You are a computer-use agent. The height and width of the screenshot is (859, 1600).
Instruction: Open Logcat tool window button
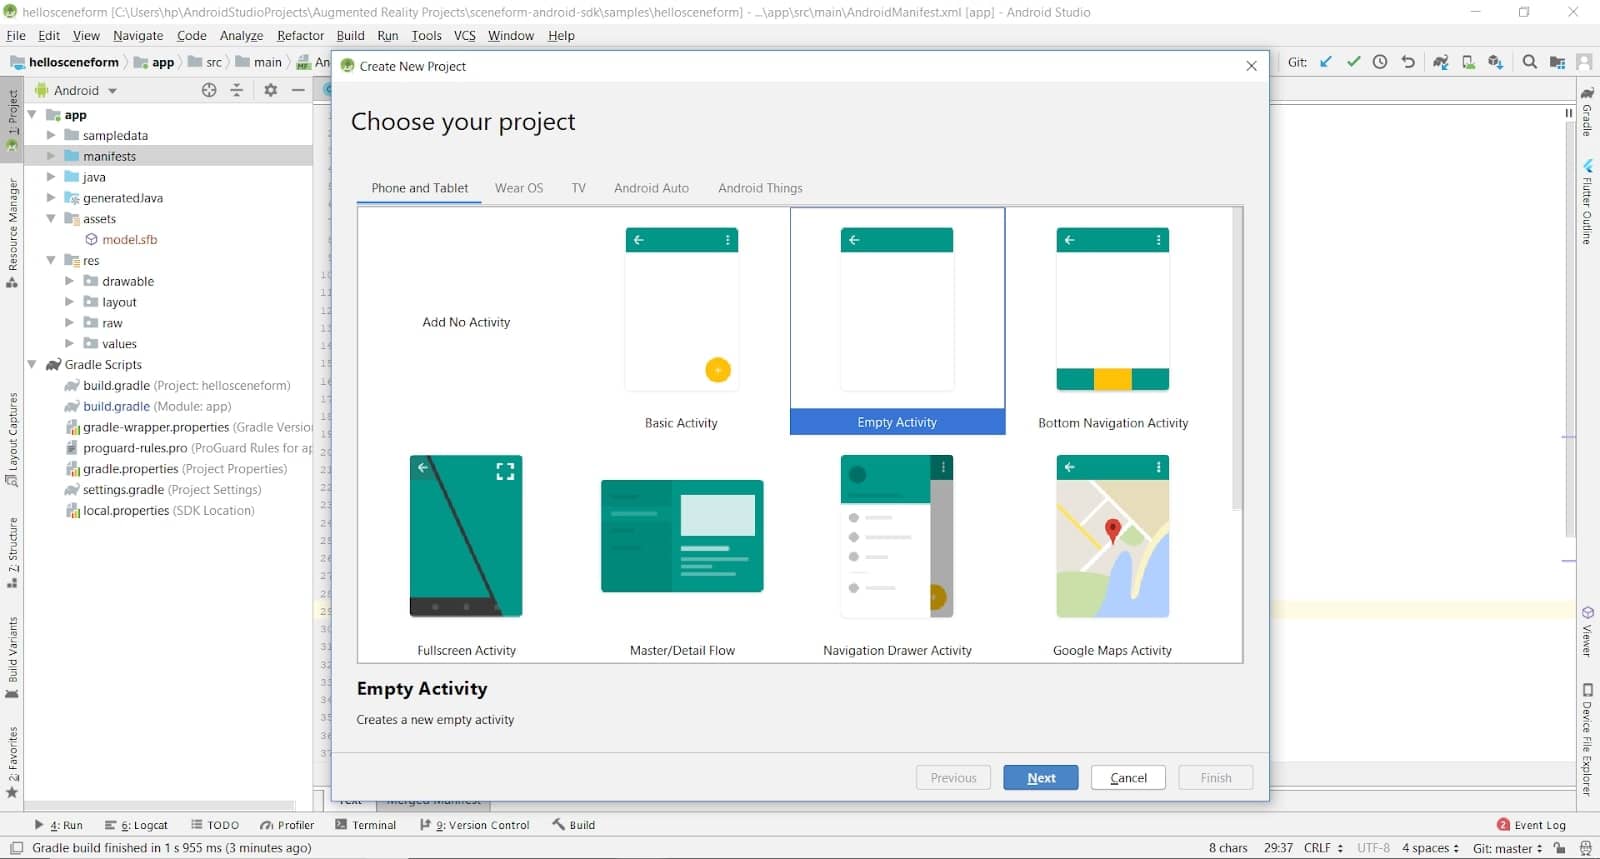click(x=137, y=825)
